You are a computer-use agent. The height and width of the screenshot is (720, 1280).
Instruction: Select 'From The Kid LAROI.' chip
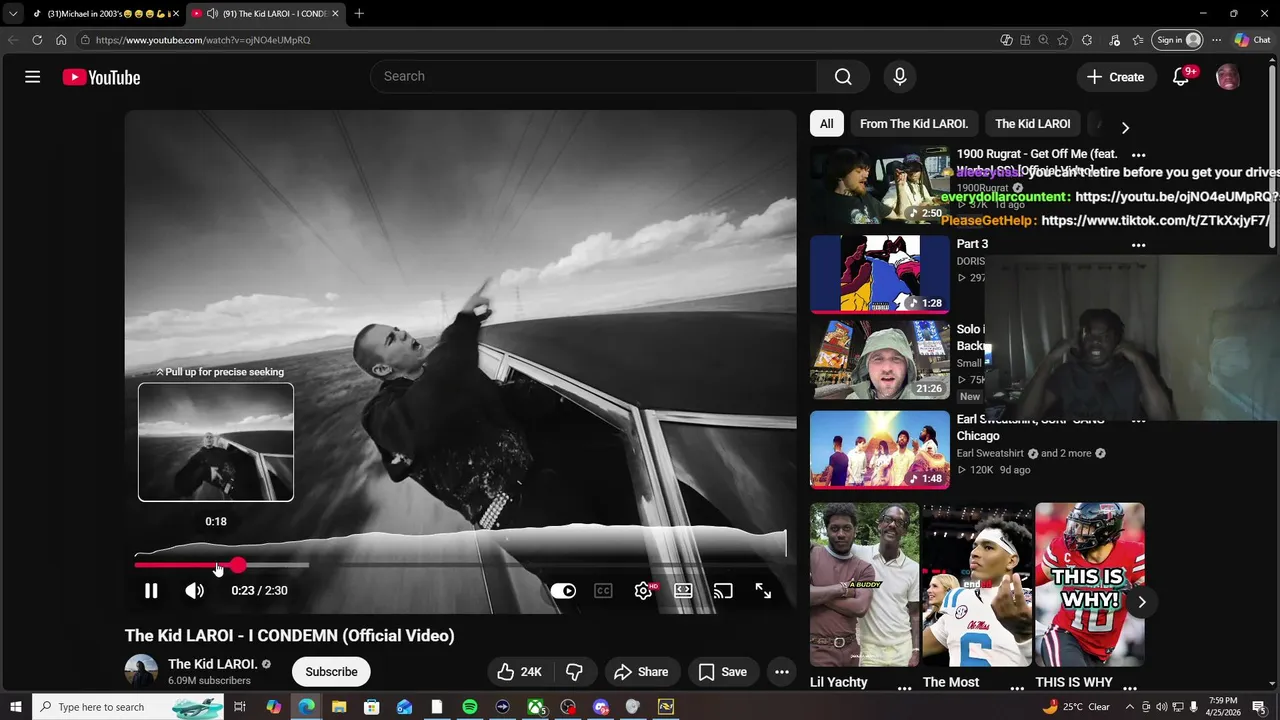[914, 124]
